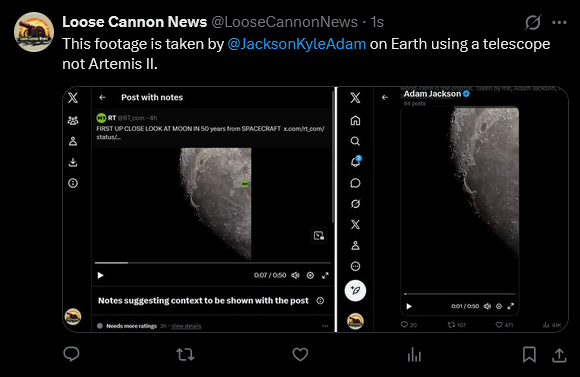Click Adam Jackson's verified badge
Image resolution: width=580 pixels, height=377 pixels.
(466, 94)
